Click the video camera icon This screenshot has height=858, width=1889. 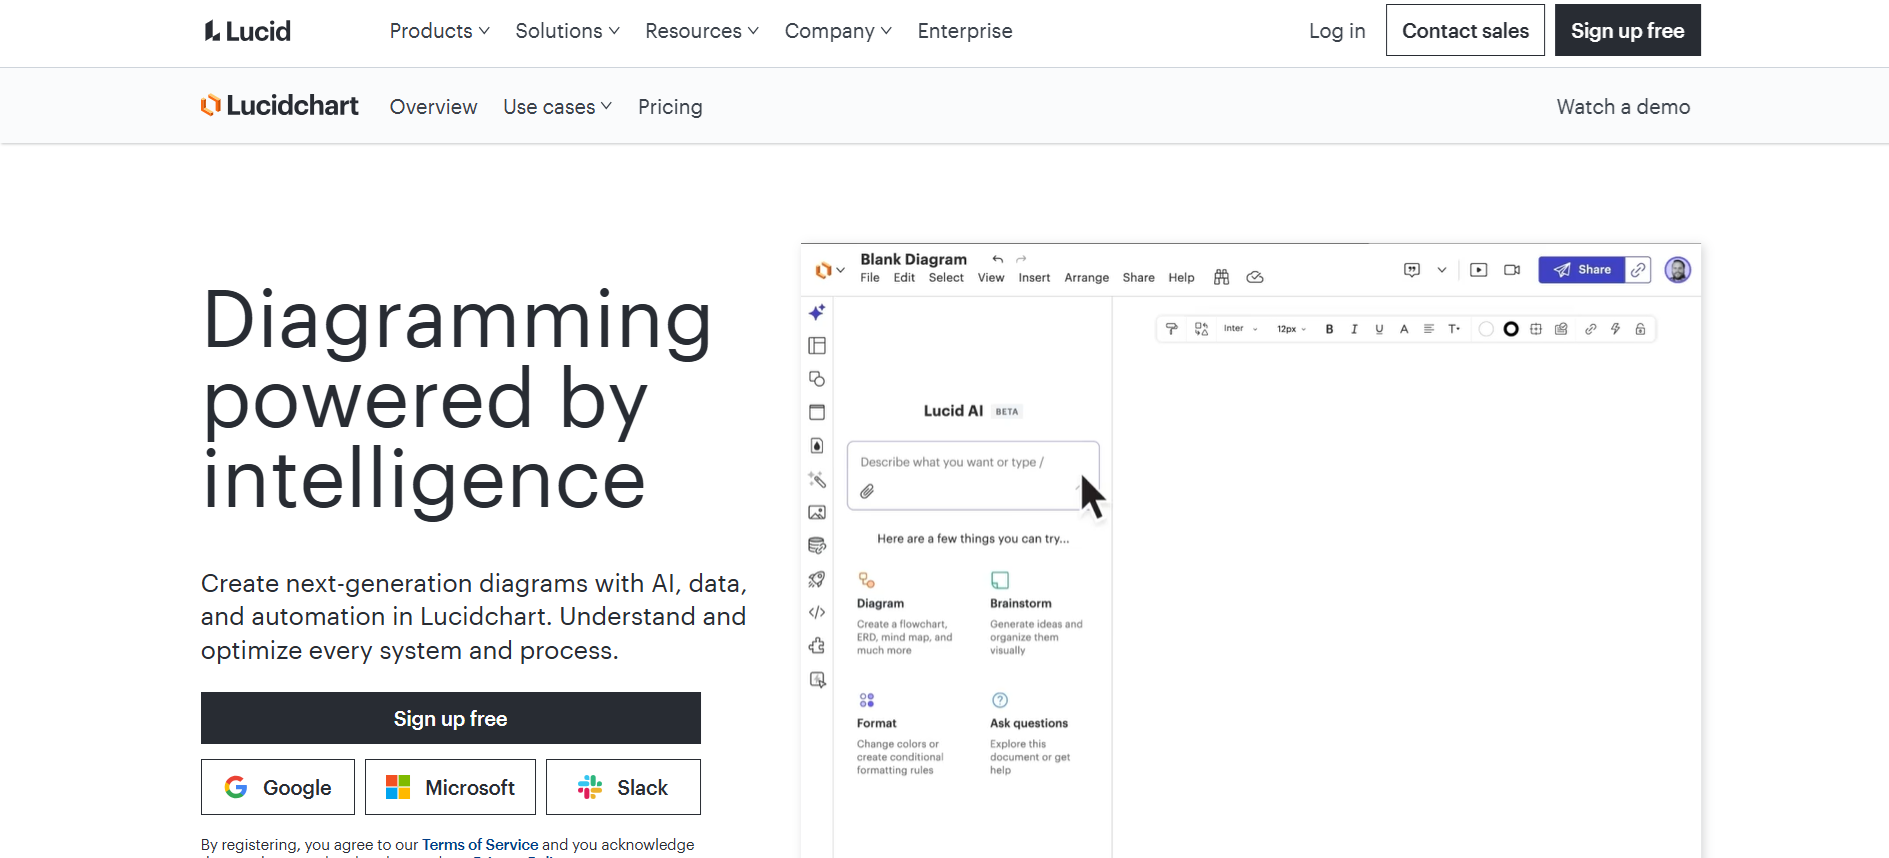[1512, 270]
